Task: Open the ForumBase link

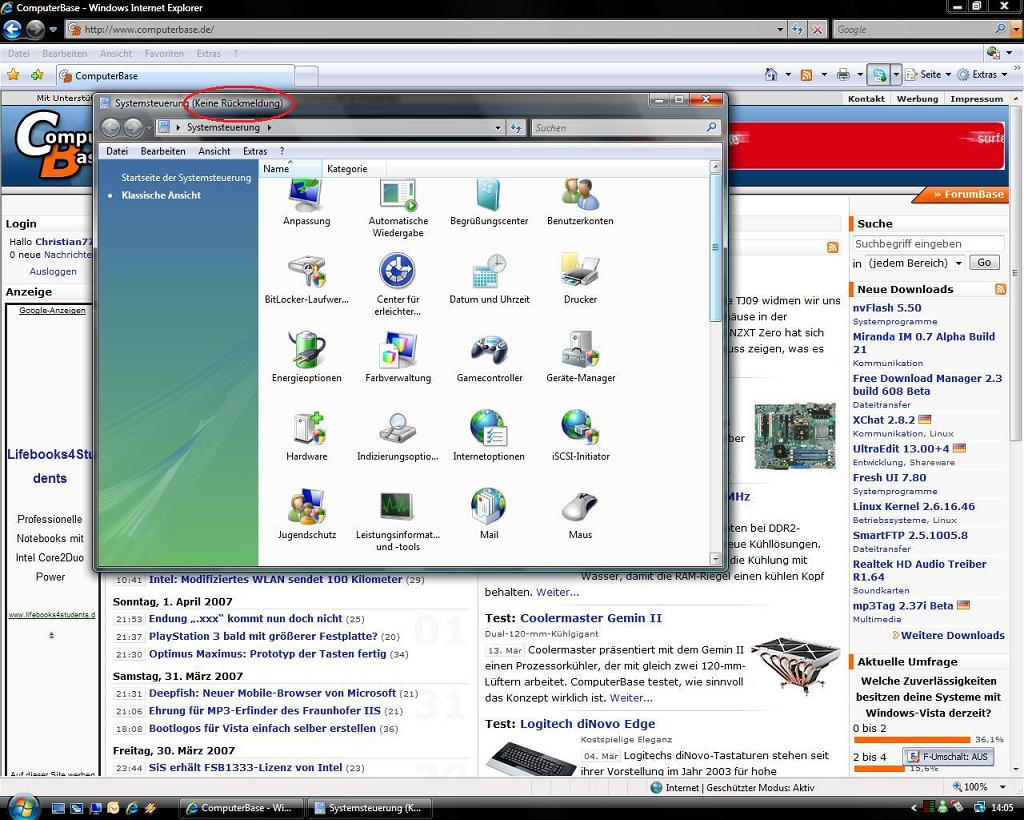Action: point(968,194)
